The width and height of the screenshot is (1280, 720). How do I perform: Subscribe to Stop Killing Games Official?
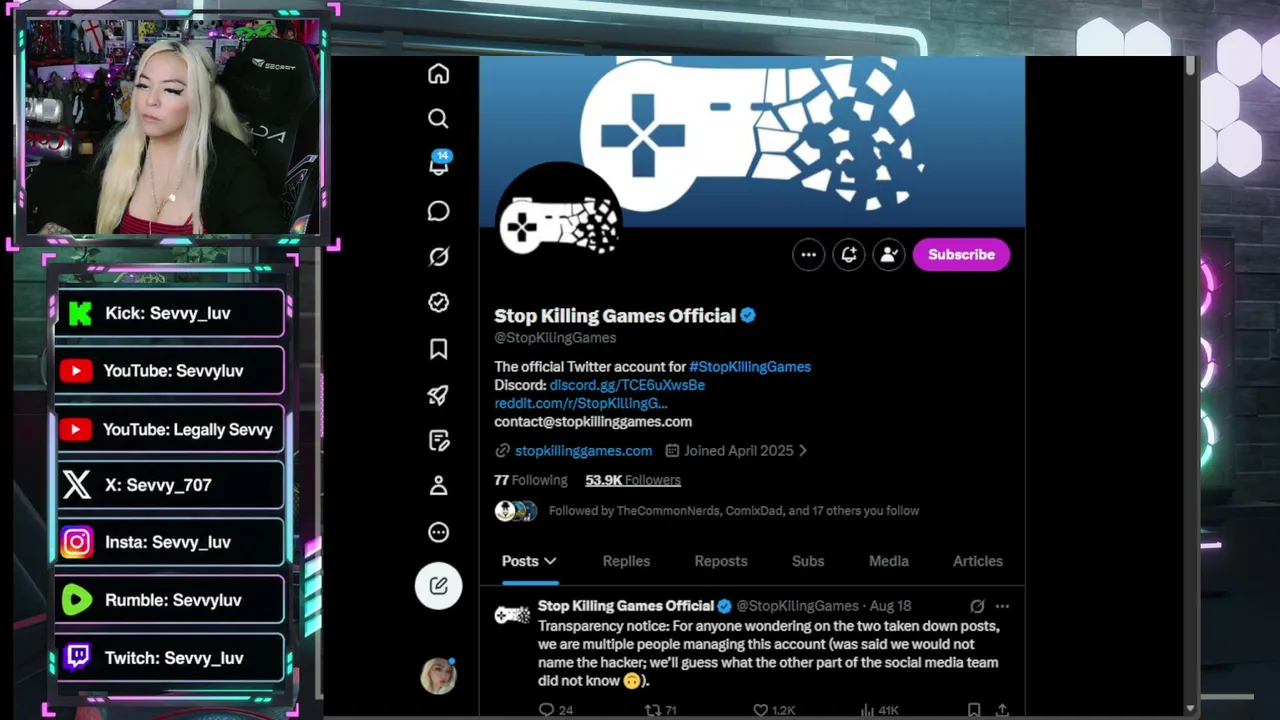pyautogui.click(x=961, y=254)
